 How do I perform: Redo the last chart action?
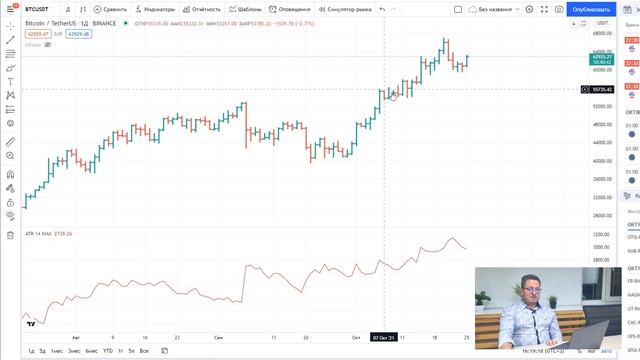pos(393,9)
